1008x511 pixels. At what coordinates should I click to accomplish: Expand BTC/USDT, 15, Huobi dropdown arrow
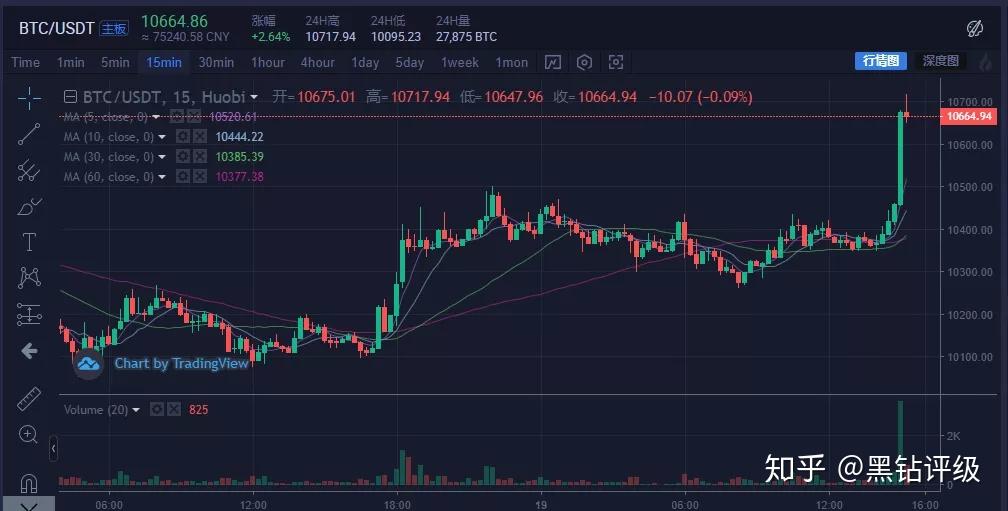pyautogui.click(x=254, y=97)
